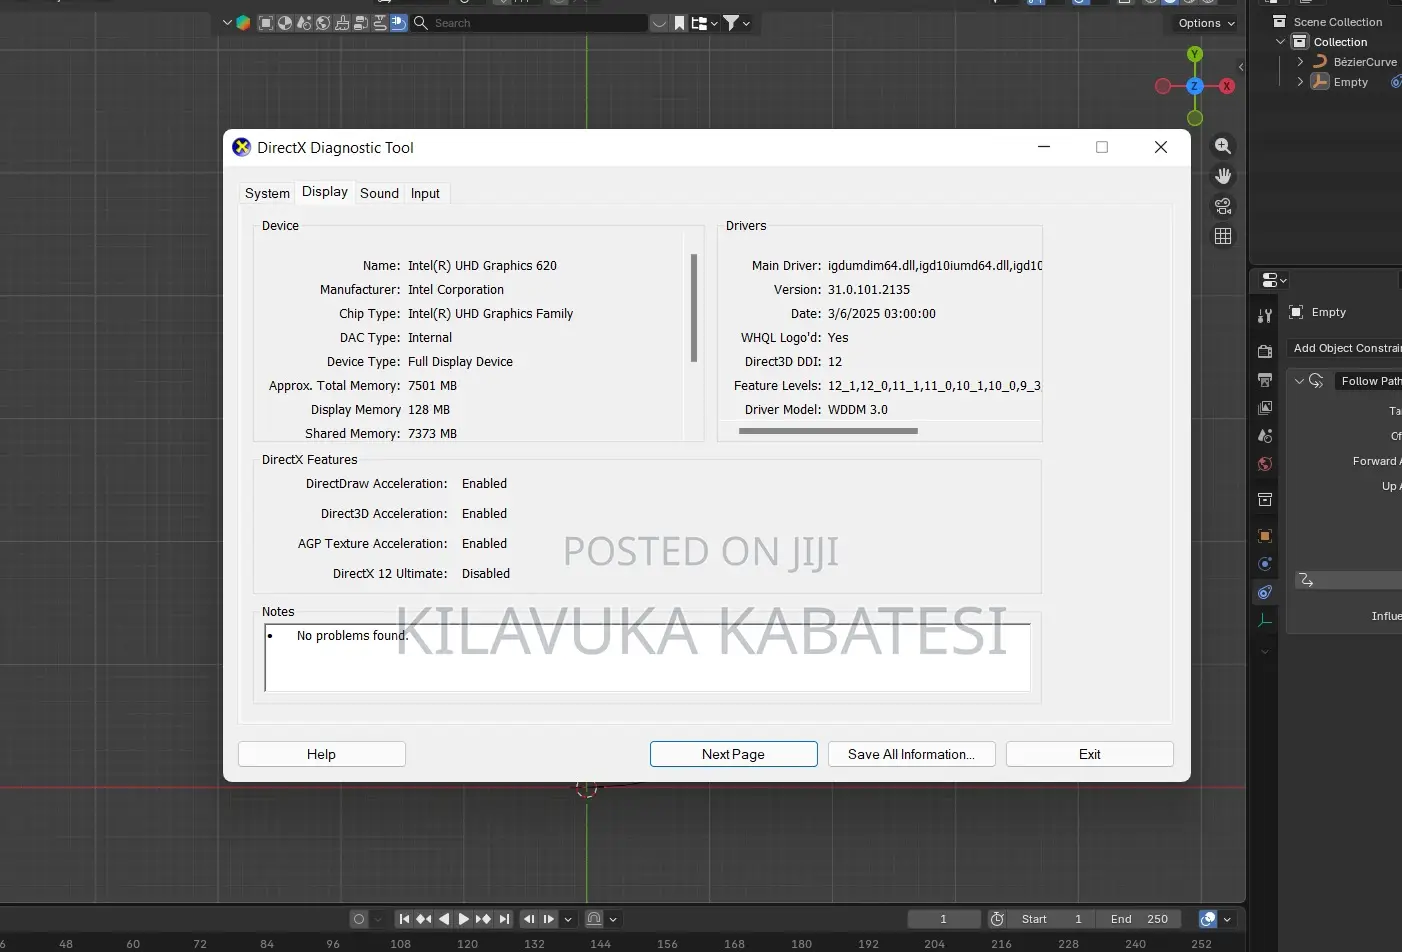
Task: Collapse the Collection in the outliner
Action: [1280, 42]
